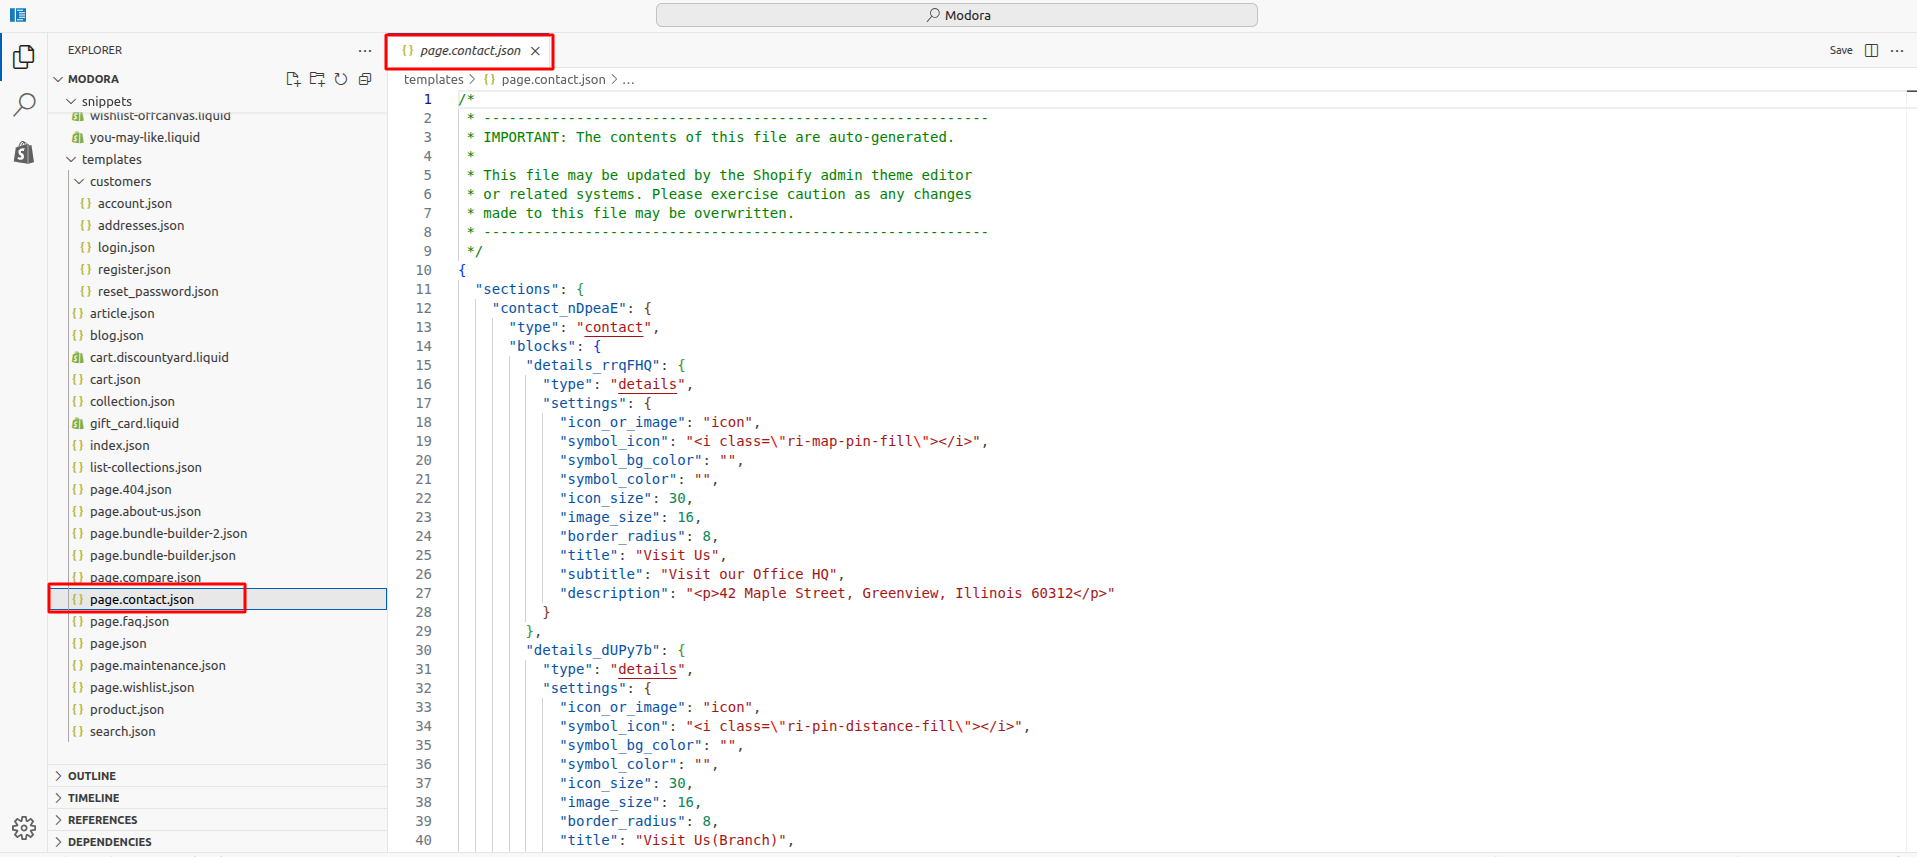Open collection.json file

[x=132, y=401]
